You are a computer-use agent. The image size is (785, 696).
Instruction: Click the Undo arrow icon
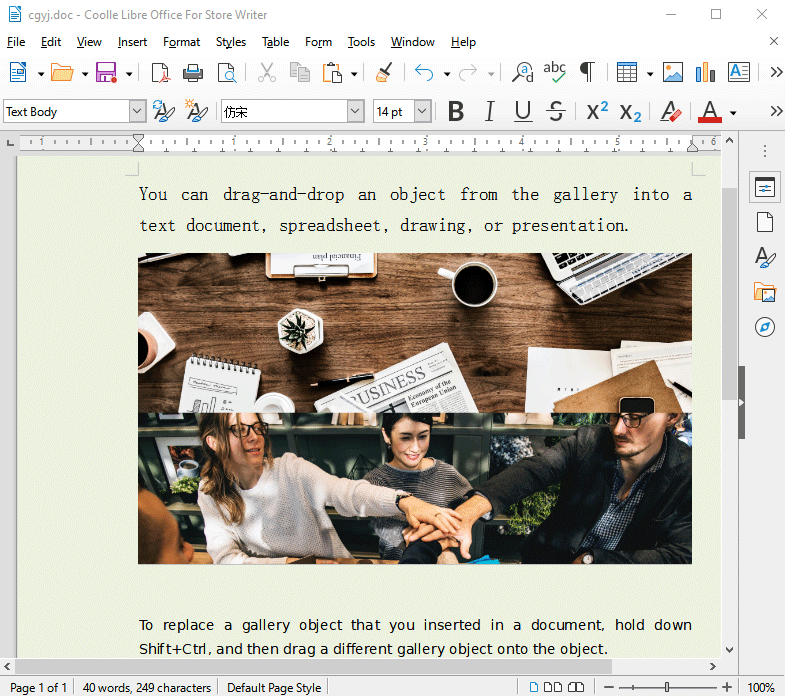[x=424, y=73]
